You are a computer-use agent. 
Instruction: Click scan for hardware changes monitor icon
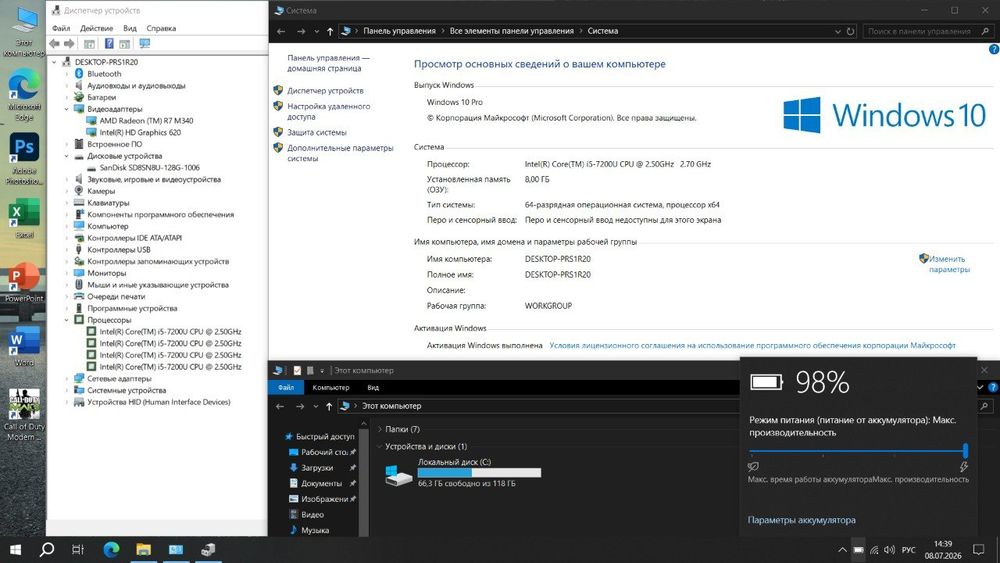145,43
